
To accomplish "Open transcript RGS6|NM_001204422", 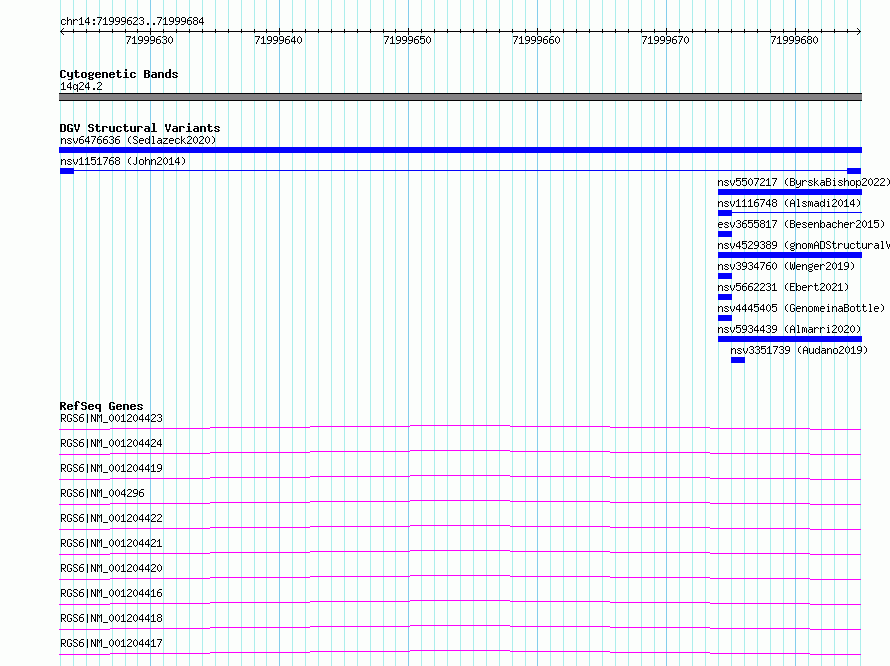I will point(111,518).
